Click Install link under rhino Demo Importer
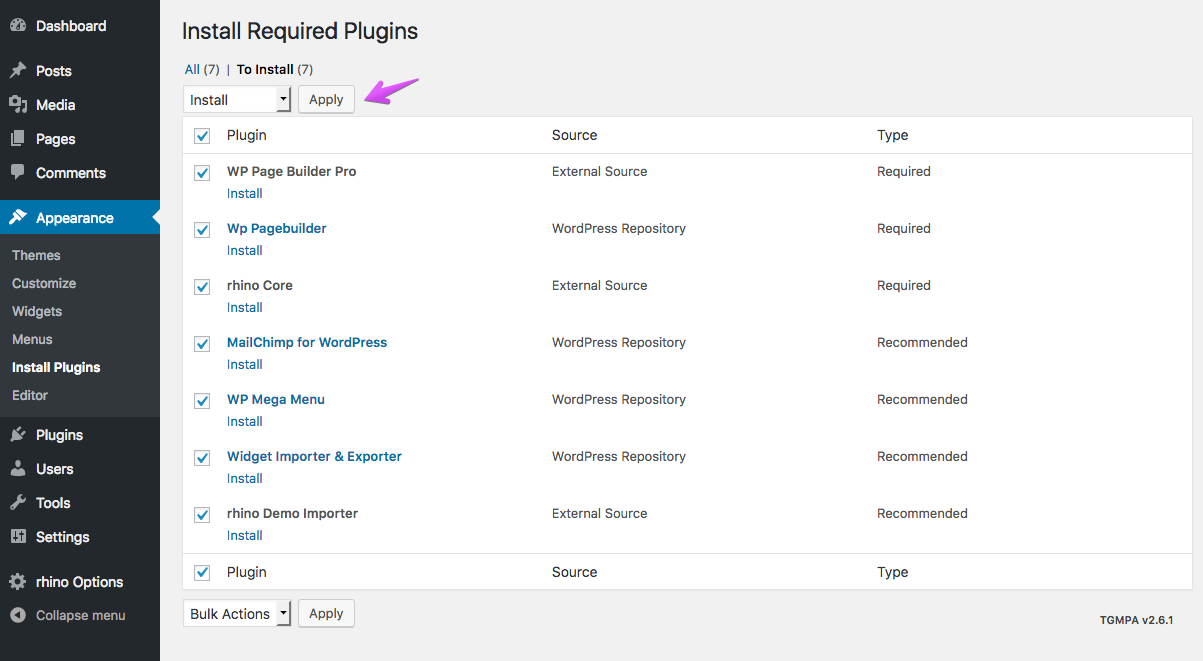 245,536
